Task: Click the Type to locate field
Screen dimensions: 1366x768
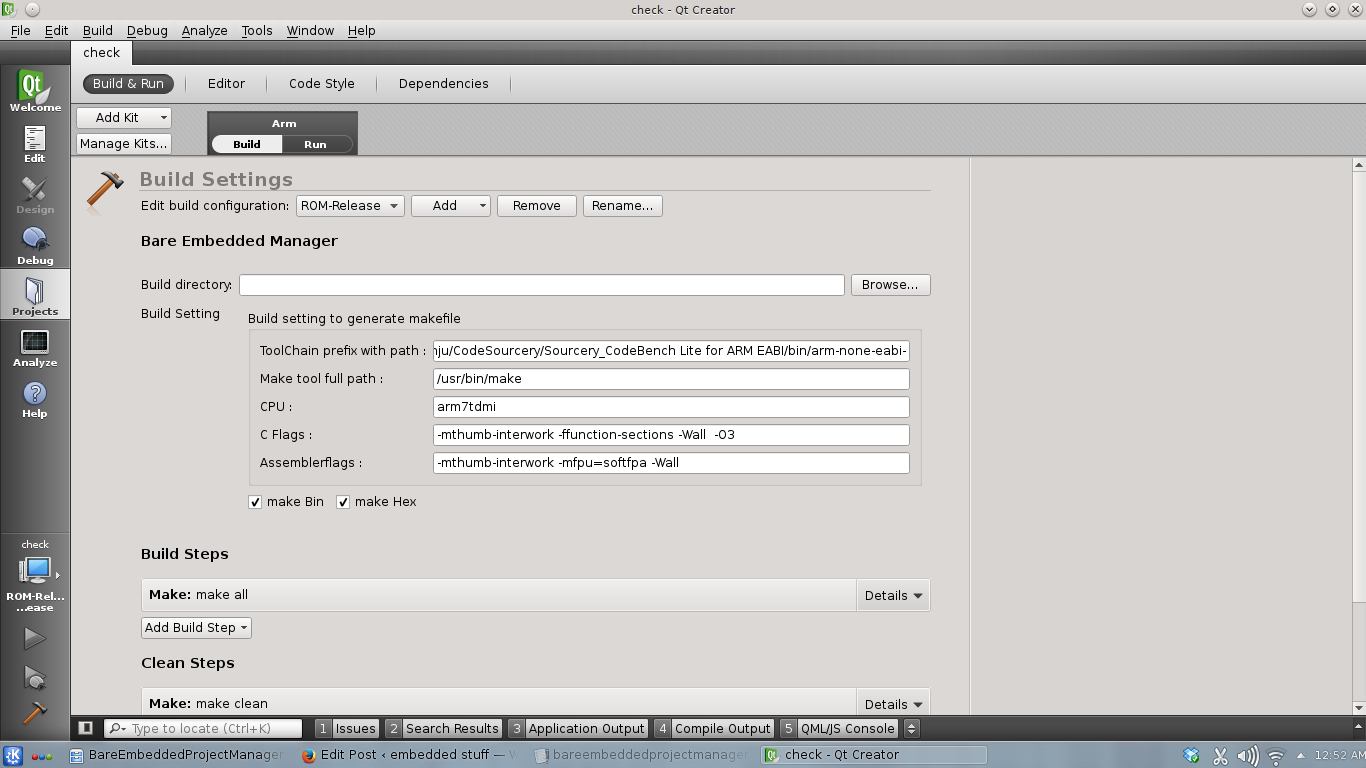Action: pyautogui.click(x=203, y=728)
